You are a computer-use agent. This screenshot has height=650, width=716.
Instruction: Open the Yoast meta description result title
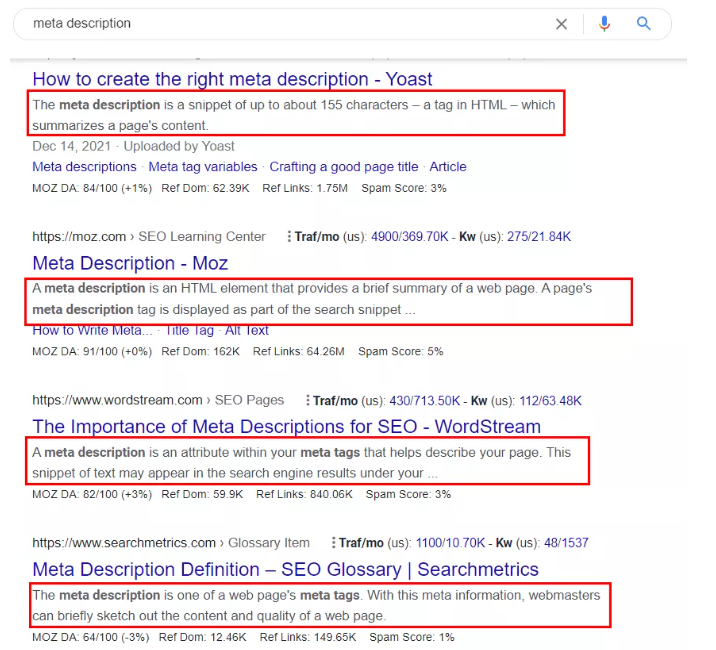click(x=232, y=79)
